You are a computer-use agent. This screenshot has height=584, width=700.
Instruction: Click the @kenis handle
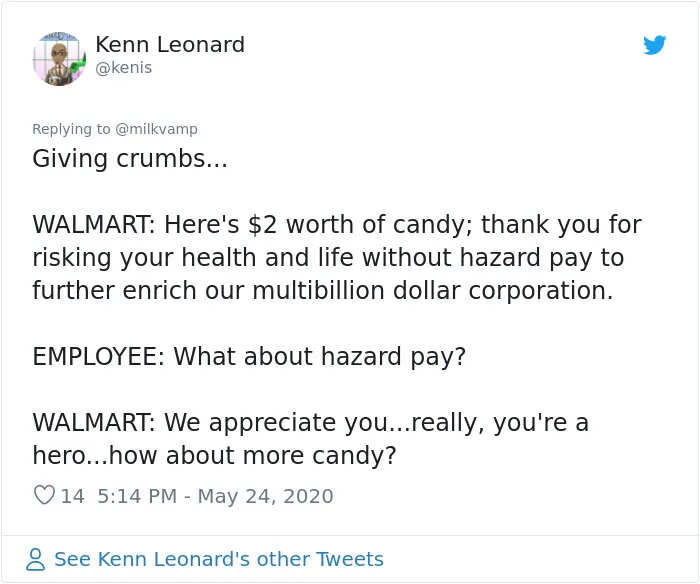click(124, 68)
